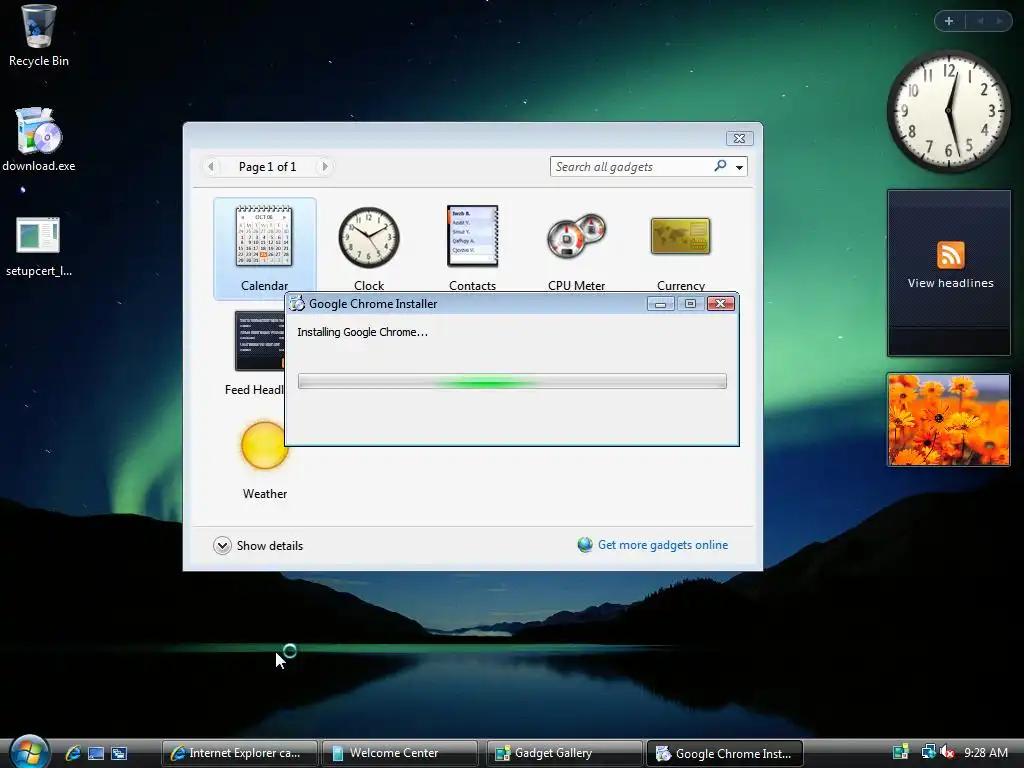Switch to Internet Explorer taskbar button
This screenshot has height=768, width=1024.
click(x=239, y=753)
